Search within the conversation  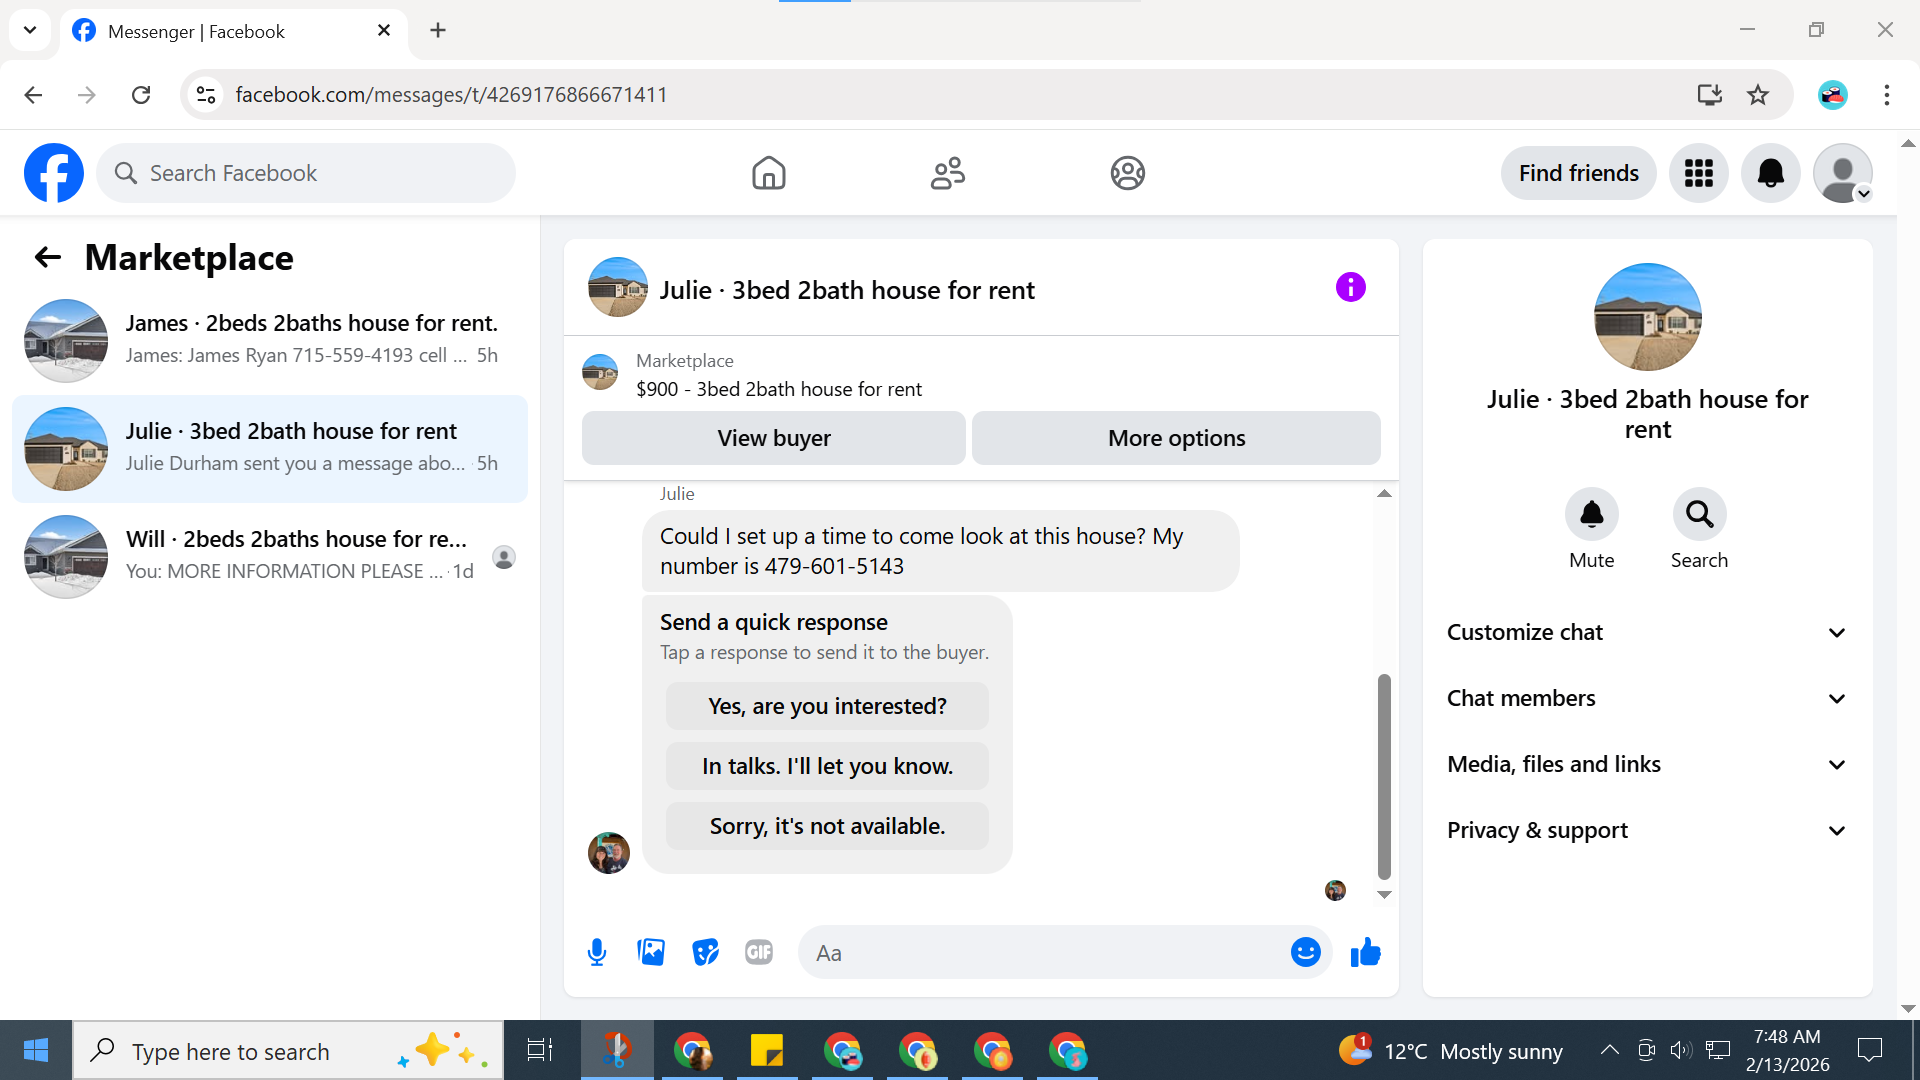[1699, 514]
